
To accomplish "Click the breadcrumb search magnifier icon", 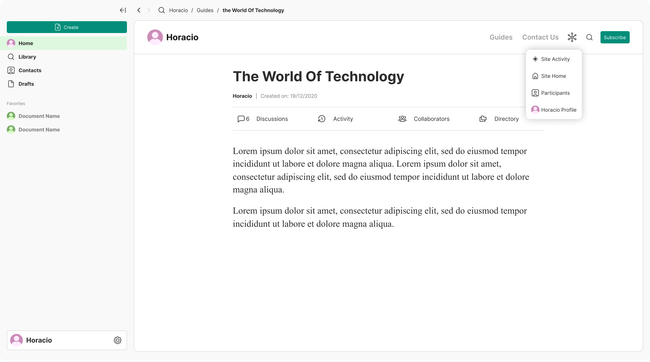I will click(161, 10).
